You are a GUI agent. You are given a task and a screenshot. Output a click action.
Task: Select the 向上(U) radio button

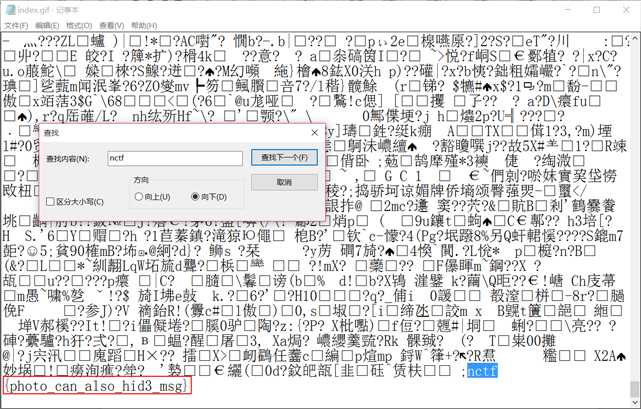click(152, 197)
